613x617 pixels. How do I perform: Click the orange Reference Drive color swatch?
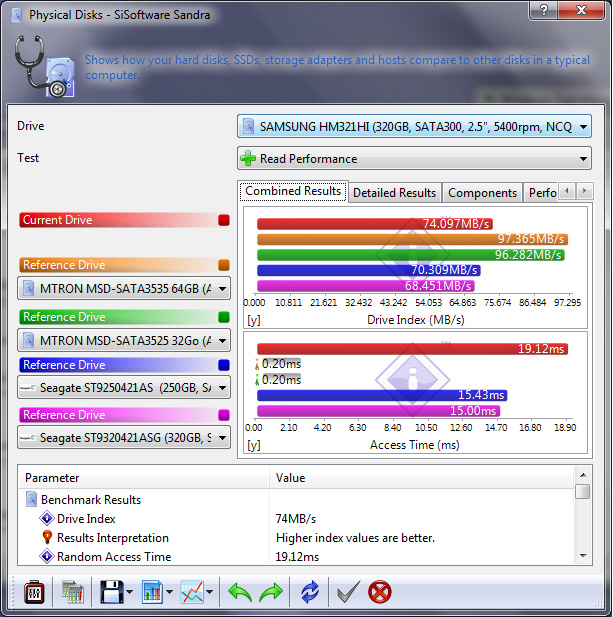[x=224, y=265]
